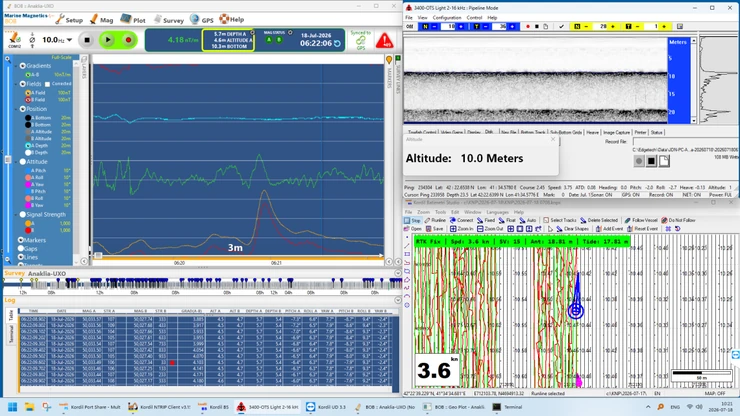Viewport: 740px width, 416px height.
Task: Click the Clear Shapes tool in Bathymetry Studio
Action: 572,229
